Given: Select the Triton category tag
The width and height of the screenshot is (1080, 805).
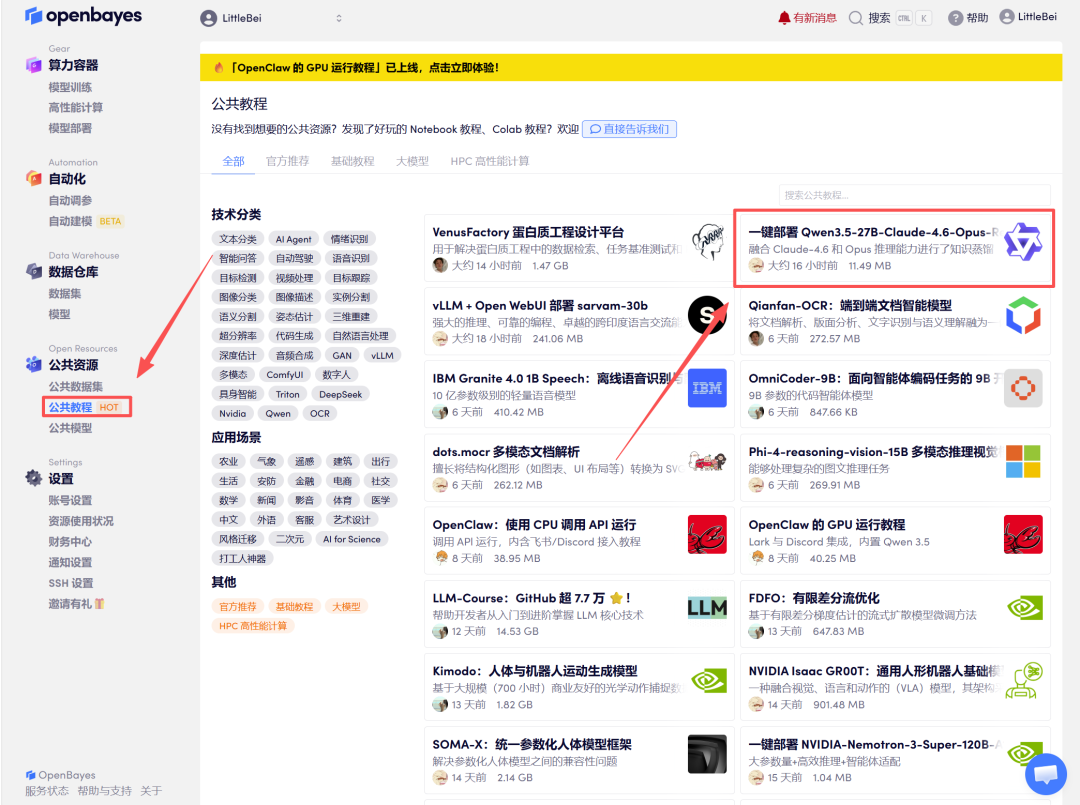Looking at the screenshot, I should [287, 394].
